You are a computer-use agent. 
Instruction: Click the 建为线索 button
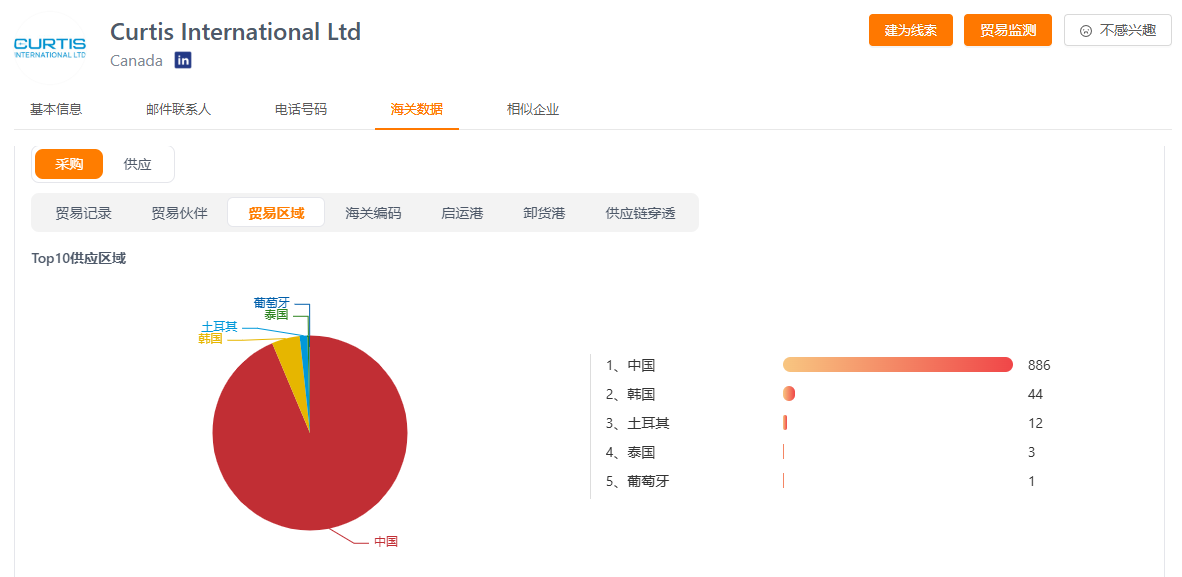(x=911, y=30)
